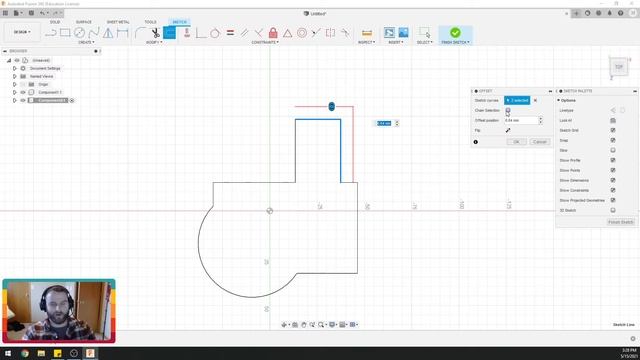The height and width of the screenshot is (360, 640).
Task: Switch to the Sheet Metal tab
Action: 118,22
